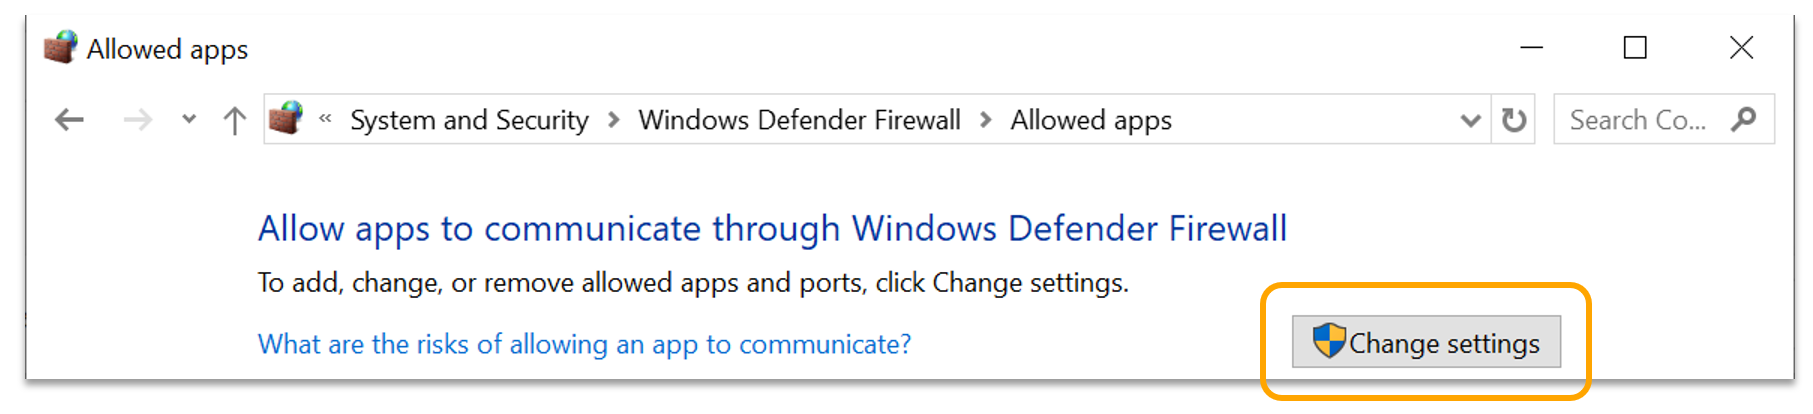Select the Allowed apps breadcrumb
1813x414 pixels.
tap(1091, 120)
